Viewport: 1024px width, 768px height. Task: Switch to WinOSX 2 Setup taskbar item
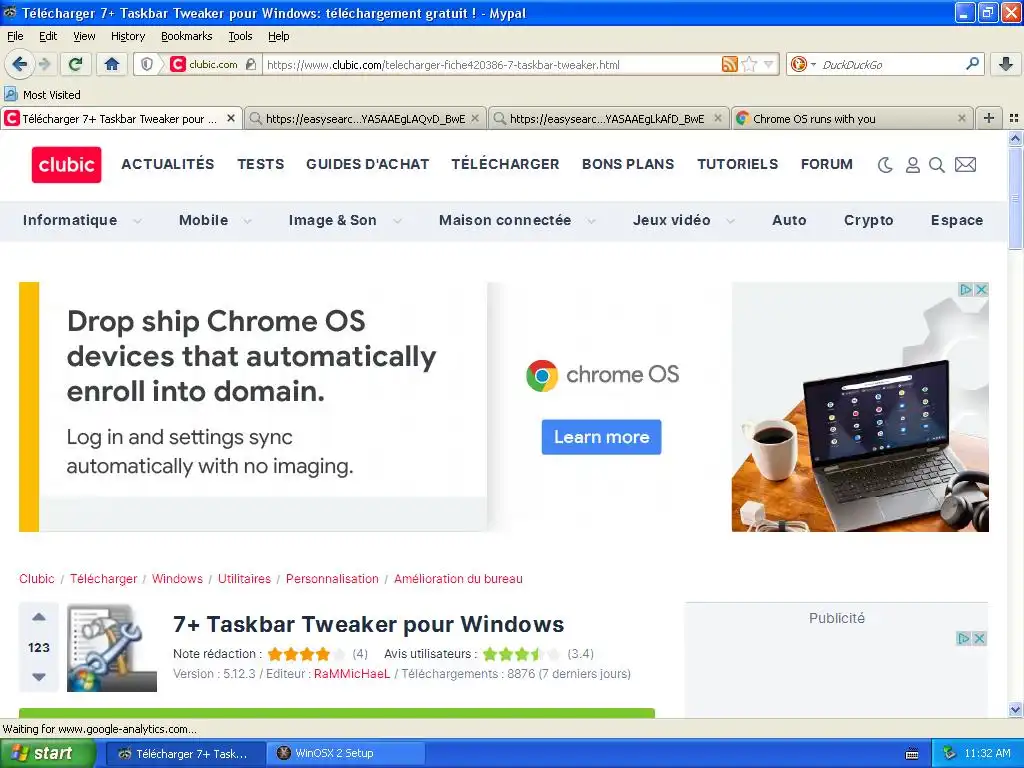(345, 753)
